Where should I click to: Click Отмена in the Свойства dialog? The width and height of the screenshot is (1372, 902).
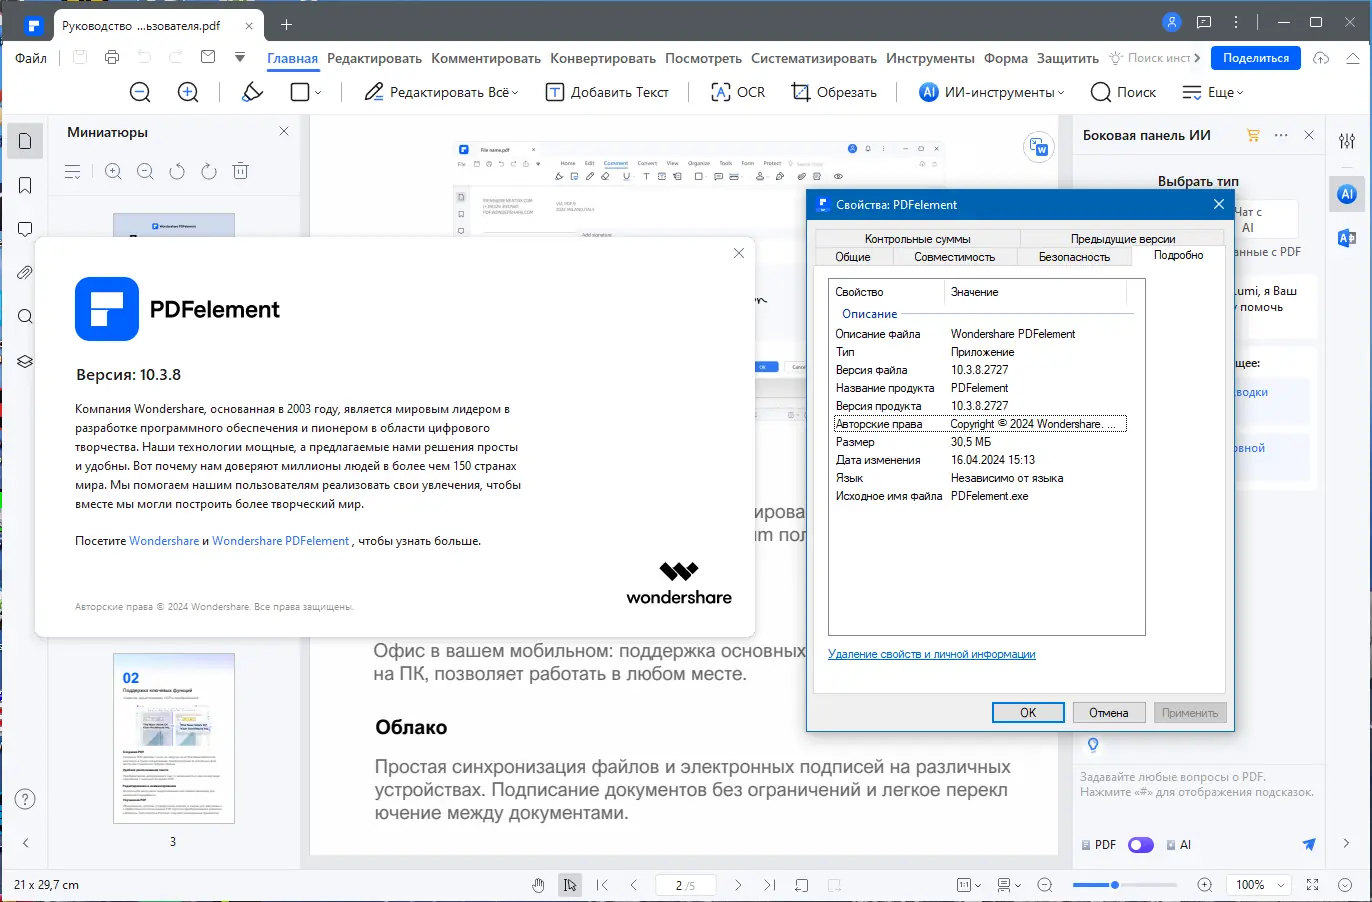tap(1109, 713)
